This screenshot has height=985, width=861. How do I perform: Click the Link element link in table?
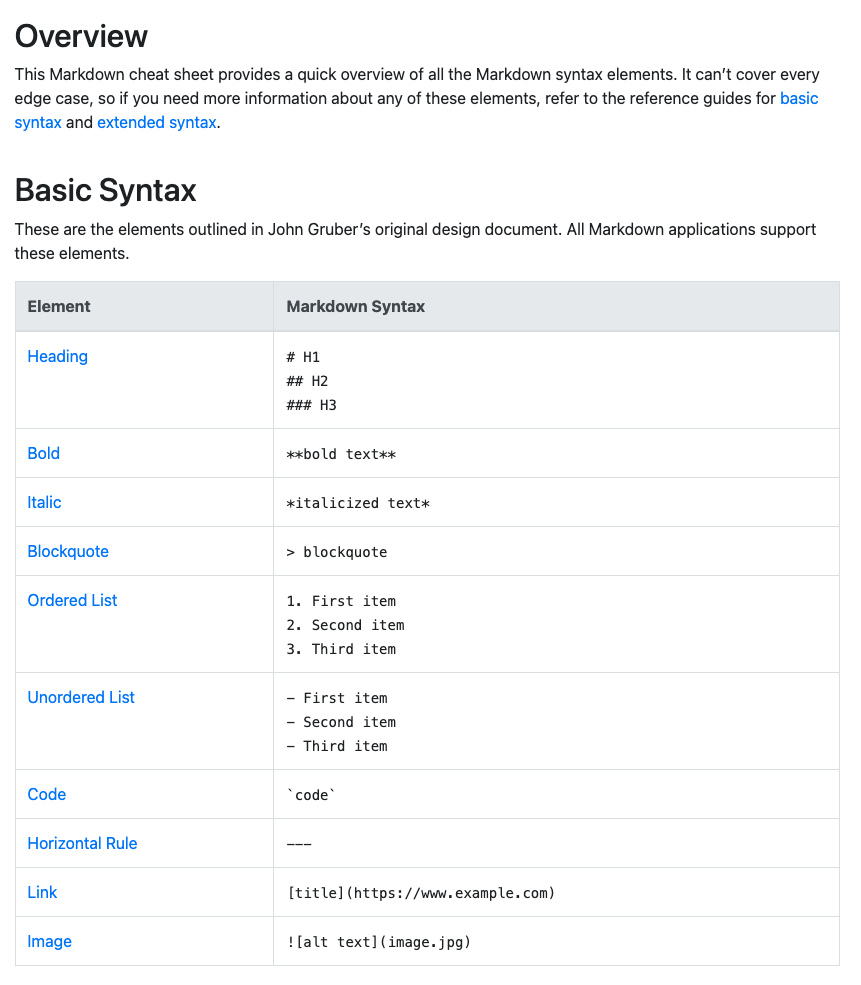tap(43, 893)
